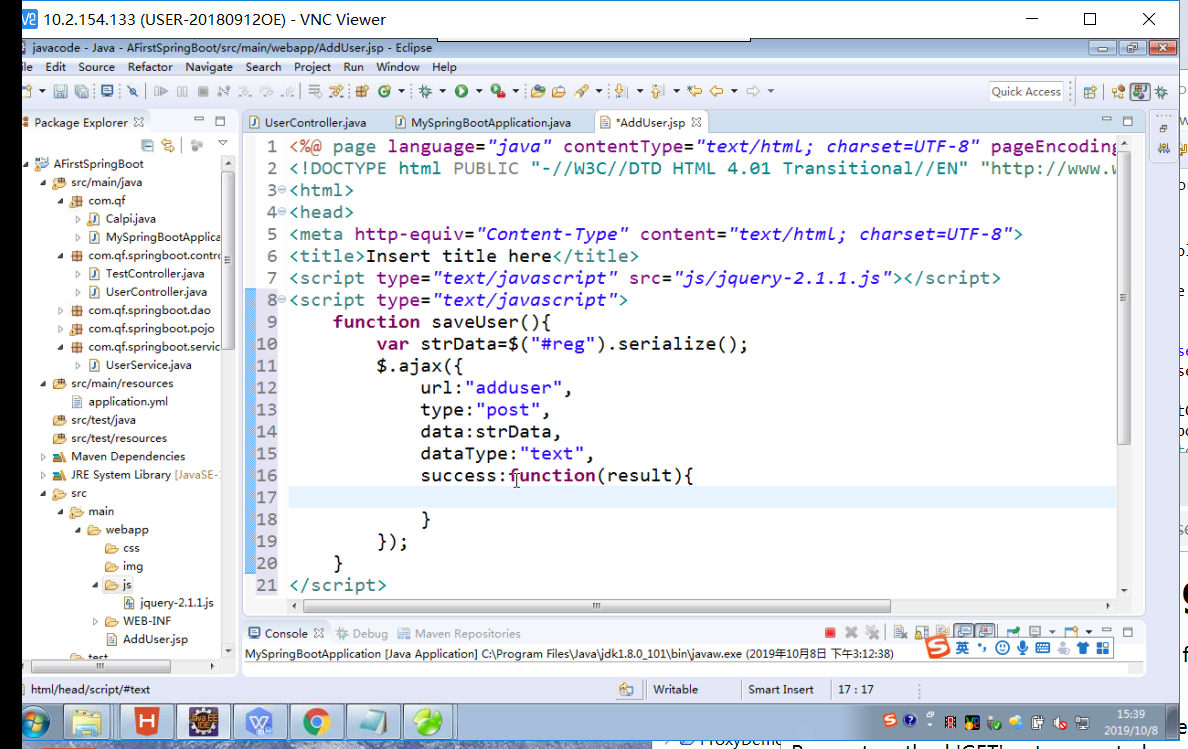Toggle Show Console on standard output change
This screenshot has width=1188, height=749.
pos(964,631)
